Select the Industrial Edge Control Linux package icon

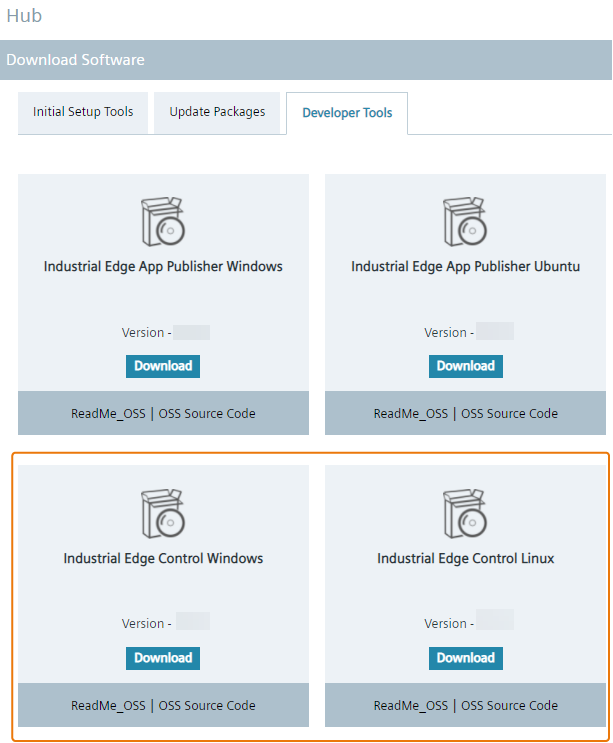click(465, 514)
